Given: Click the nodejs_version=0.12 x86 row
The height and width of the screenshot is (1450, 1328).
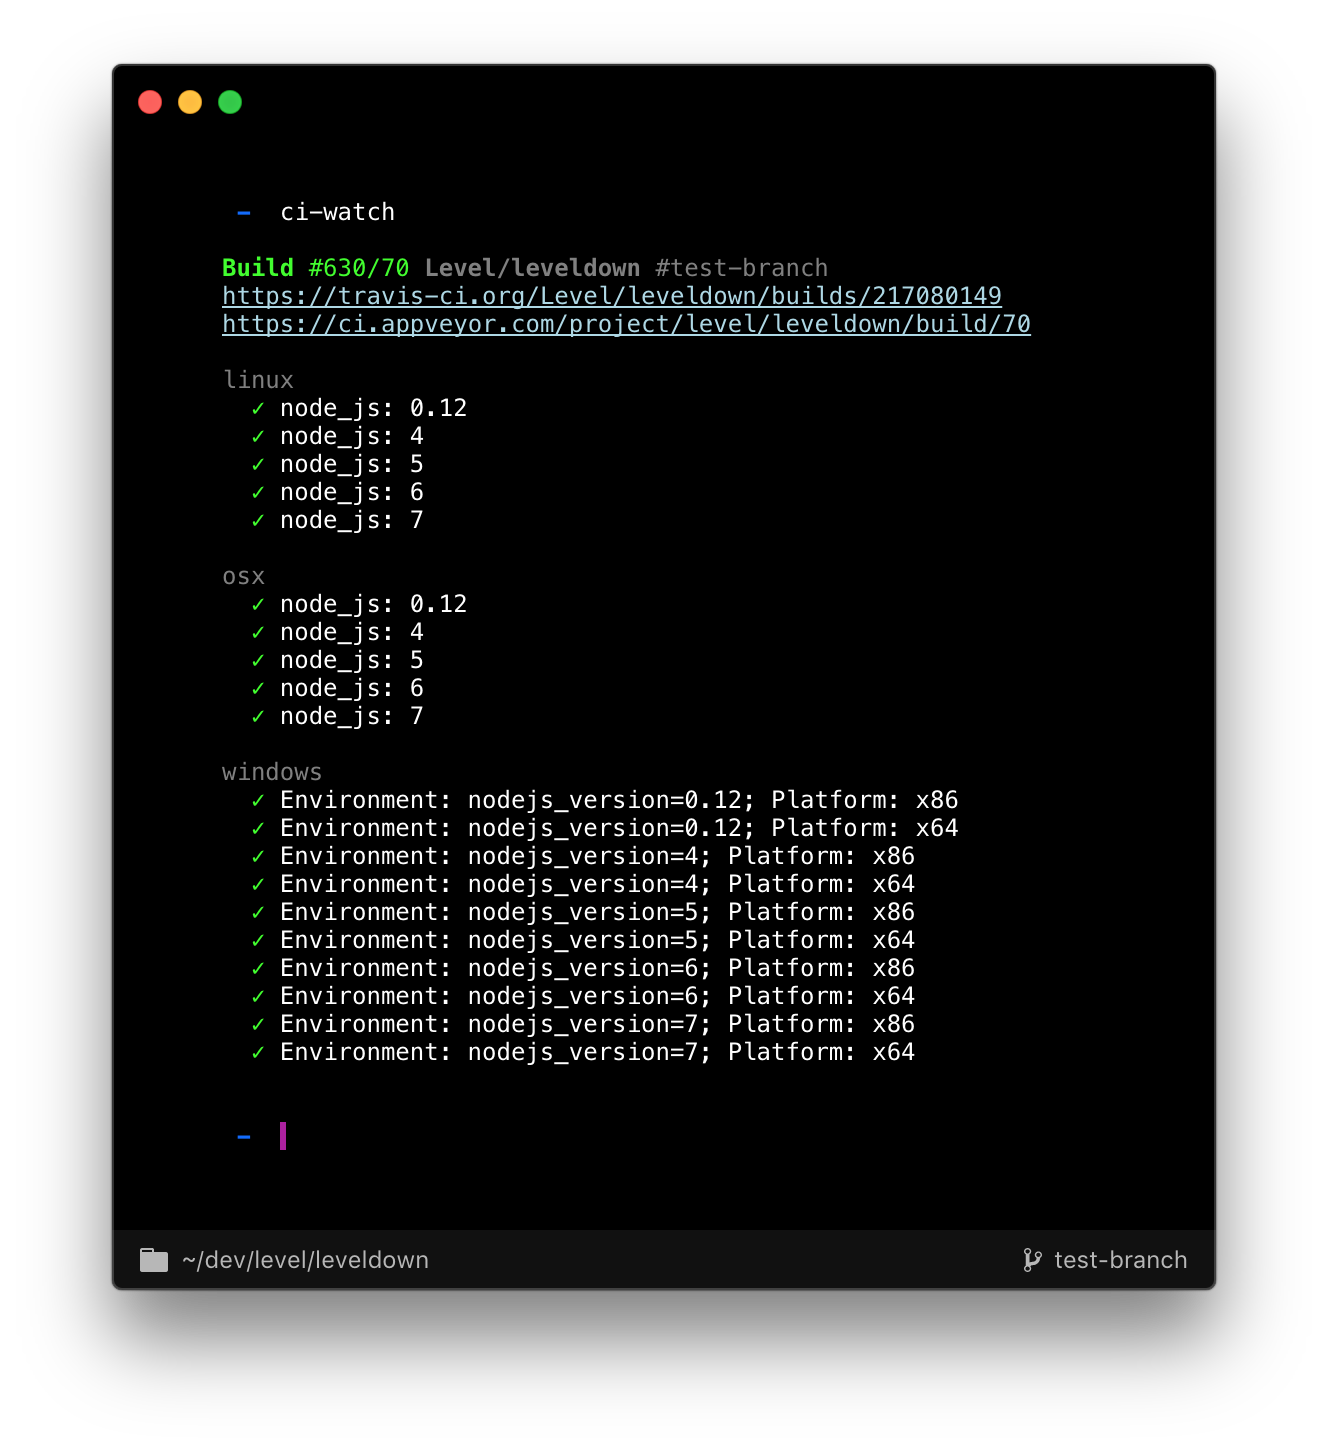Looking at the screenshot, I should [x=604, y=800].
